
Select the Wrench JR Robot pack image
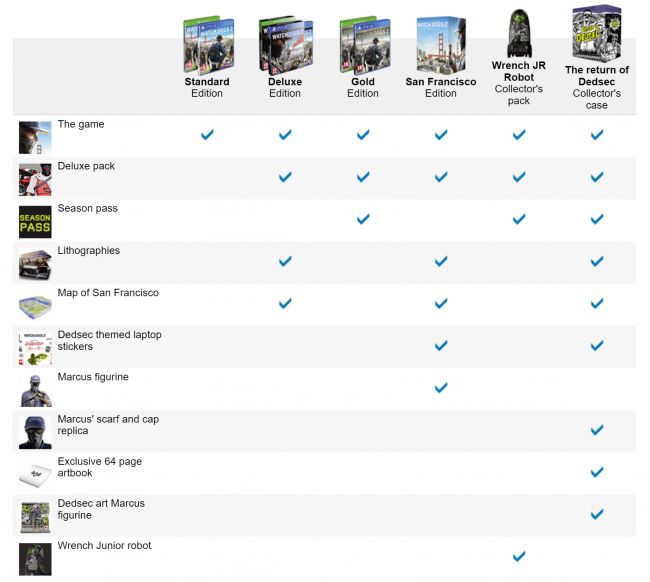point(518,35)
